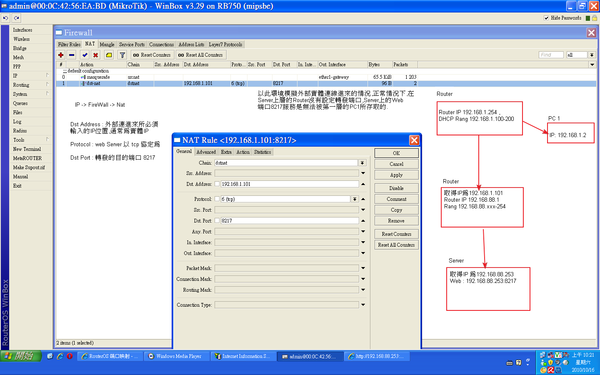This screenshot has width=600, height=375.
Task: Click the Undo arrow in the WinBox toolbar
Action: [x=5, y=18]
